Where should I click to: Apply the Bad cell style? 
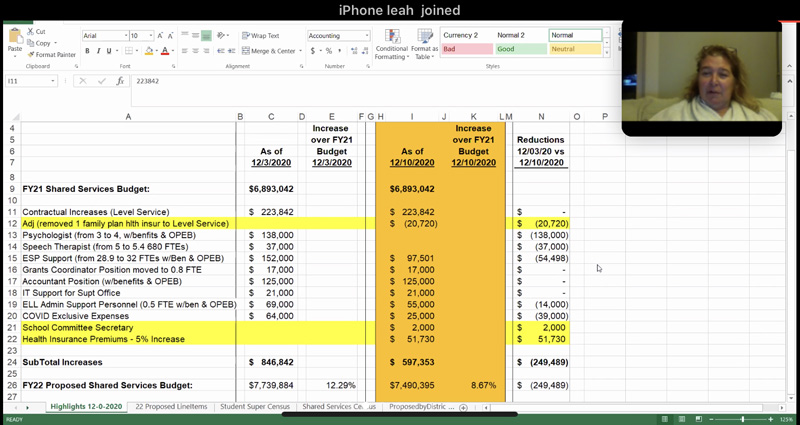pos(466,49)
